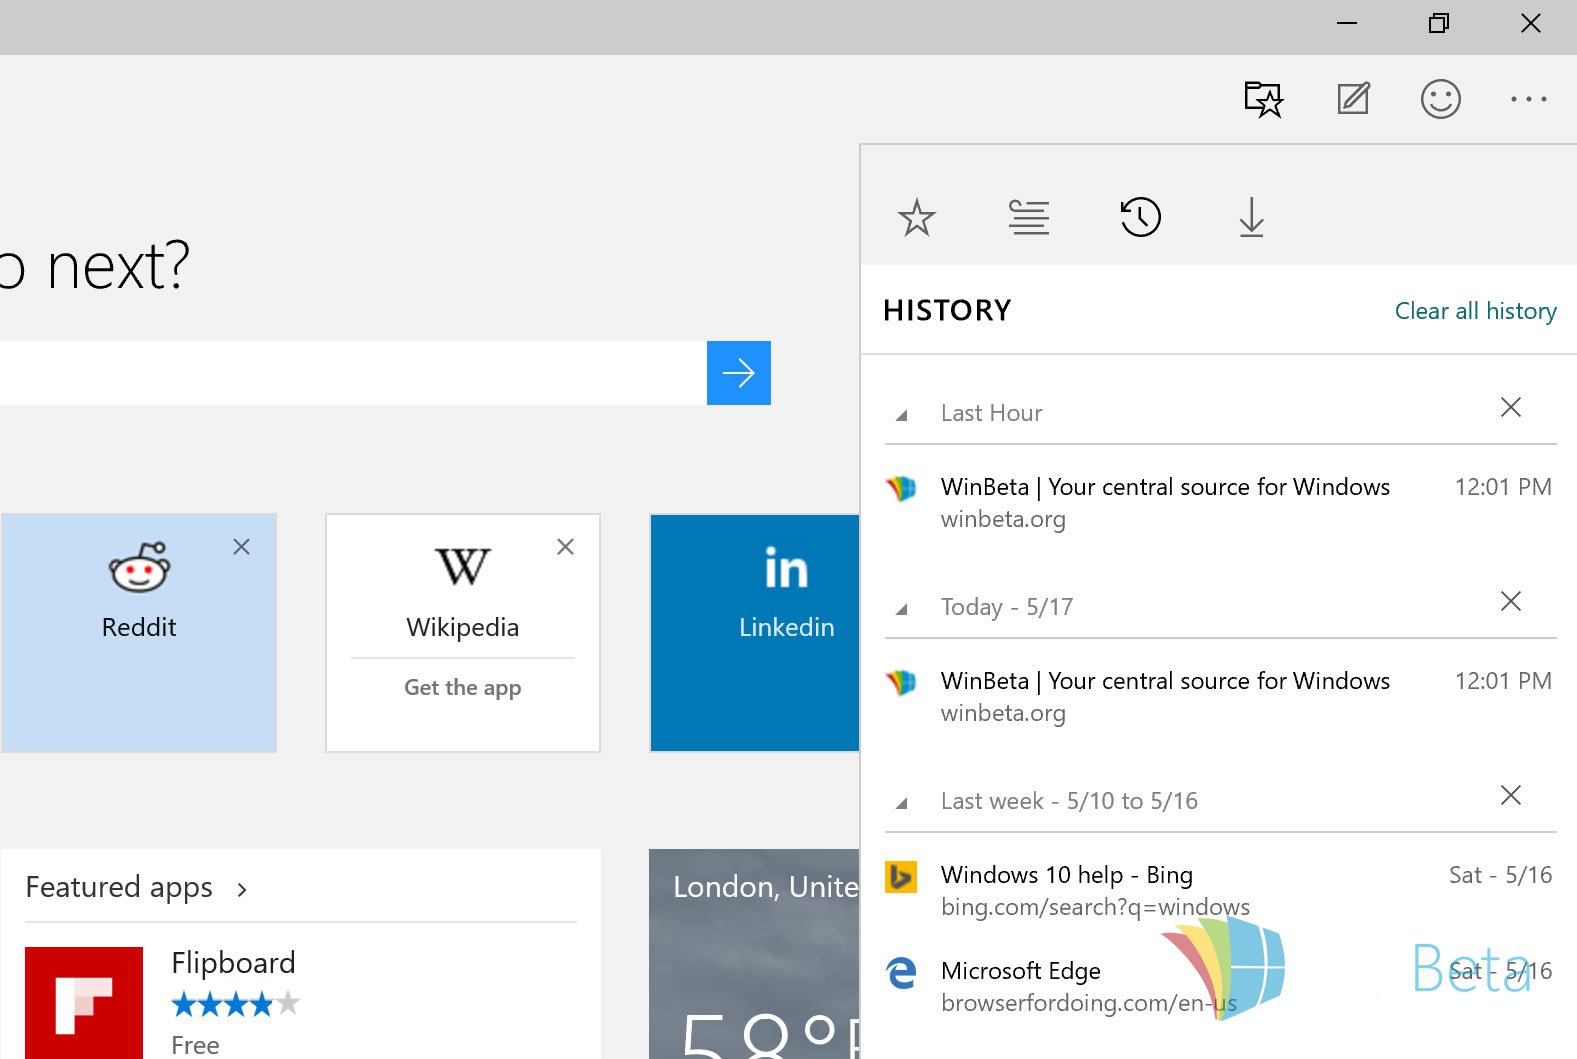1577x1059 pixels.
Task: Open the Flipboard app icon
Action: tap(84, 1003)
